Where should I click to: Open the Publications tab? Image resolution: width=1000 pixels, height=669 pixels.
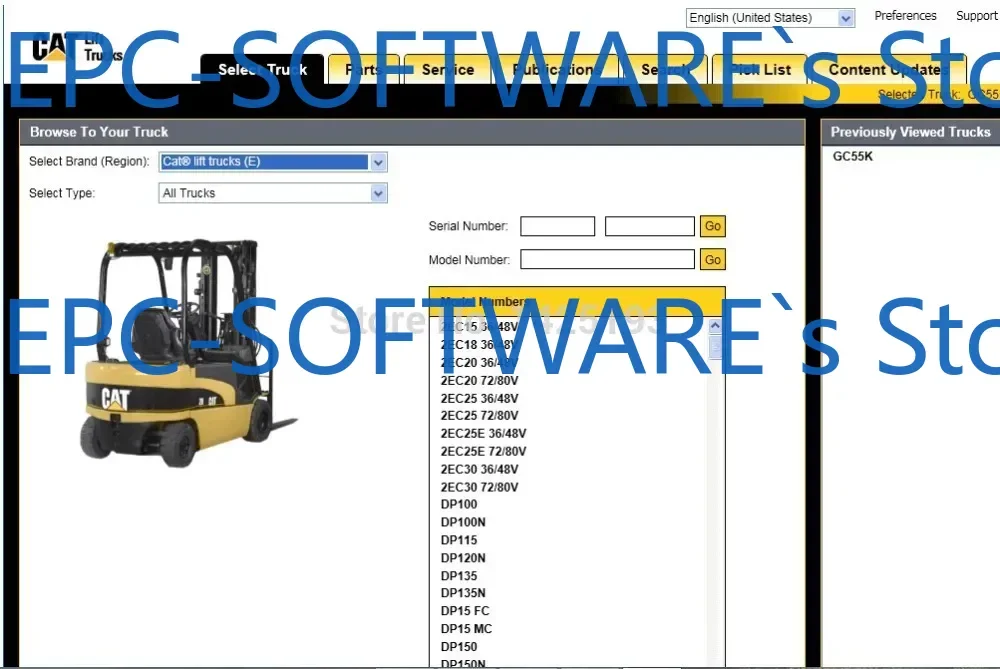555,70
